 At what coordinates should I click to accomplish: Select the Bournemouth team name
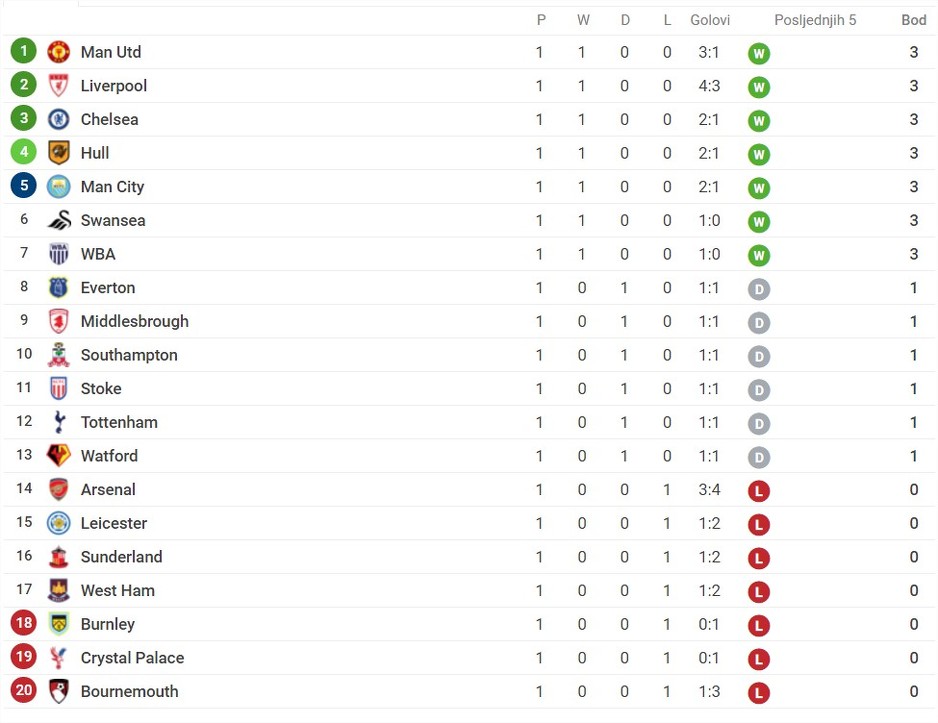[x=129, y=691]
